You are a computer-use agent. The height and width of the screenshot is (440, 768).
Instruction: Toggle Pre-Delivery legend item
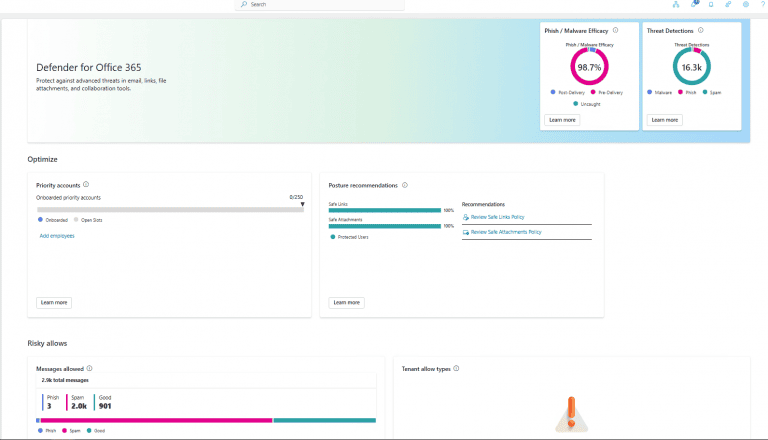point(607,92)
